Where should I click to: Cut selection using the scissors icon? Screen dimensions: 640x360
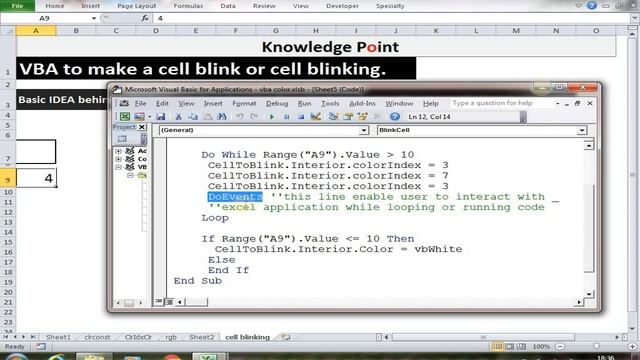tap(178, 117)
